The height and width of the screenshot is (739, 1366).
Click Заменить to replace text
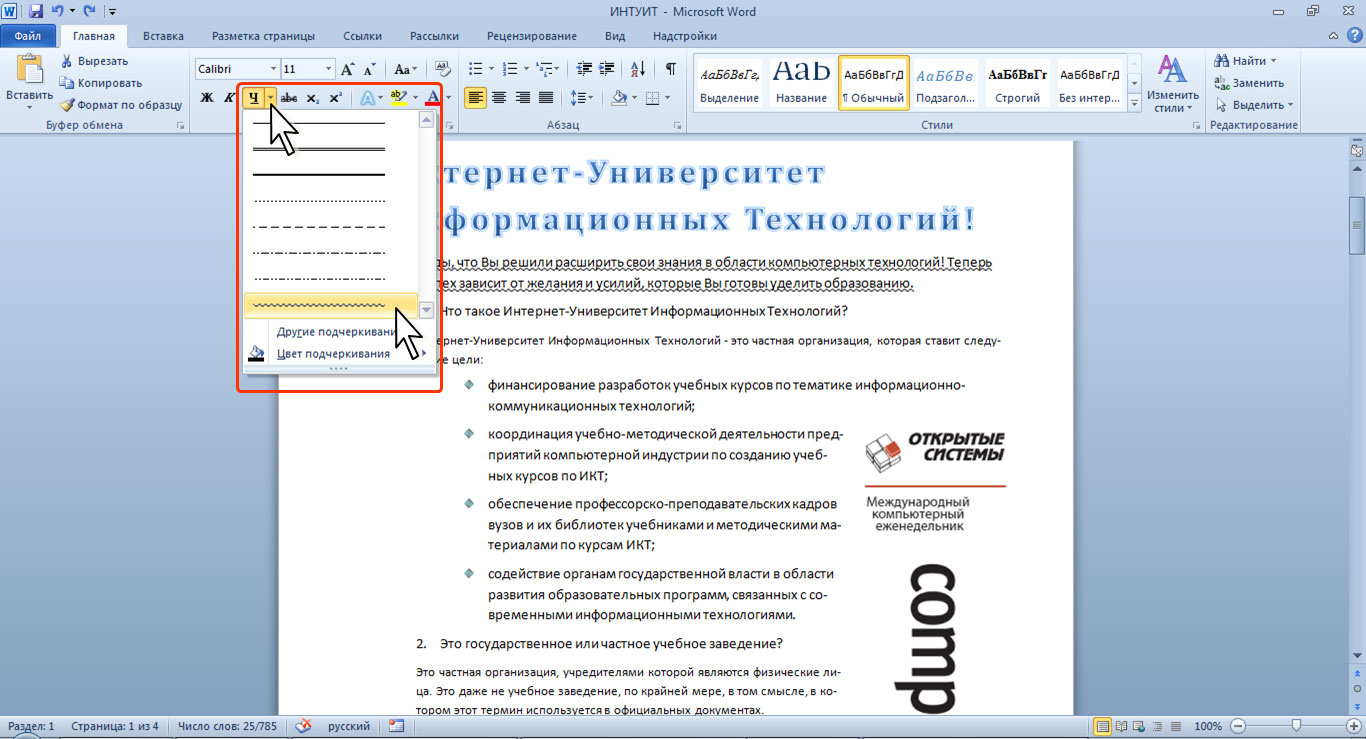tap(1250, 83)
